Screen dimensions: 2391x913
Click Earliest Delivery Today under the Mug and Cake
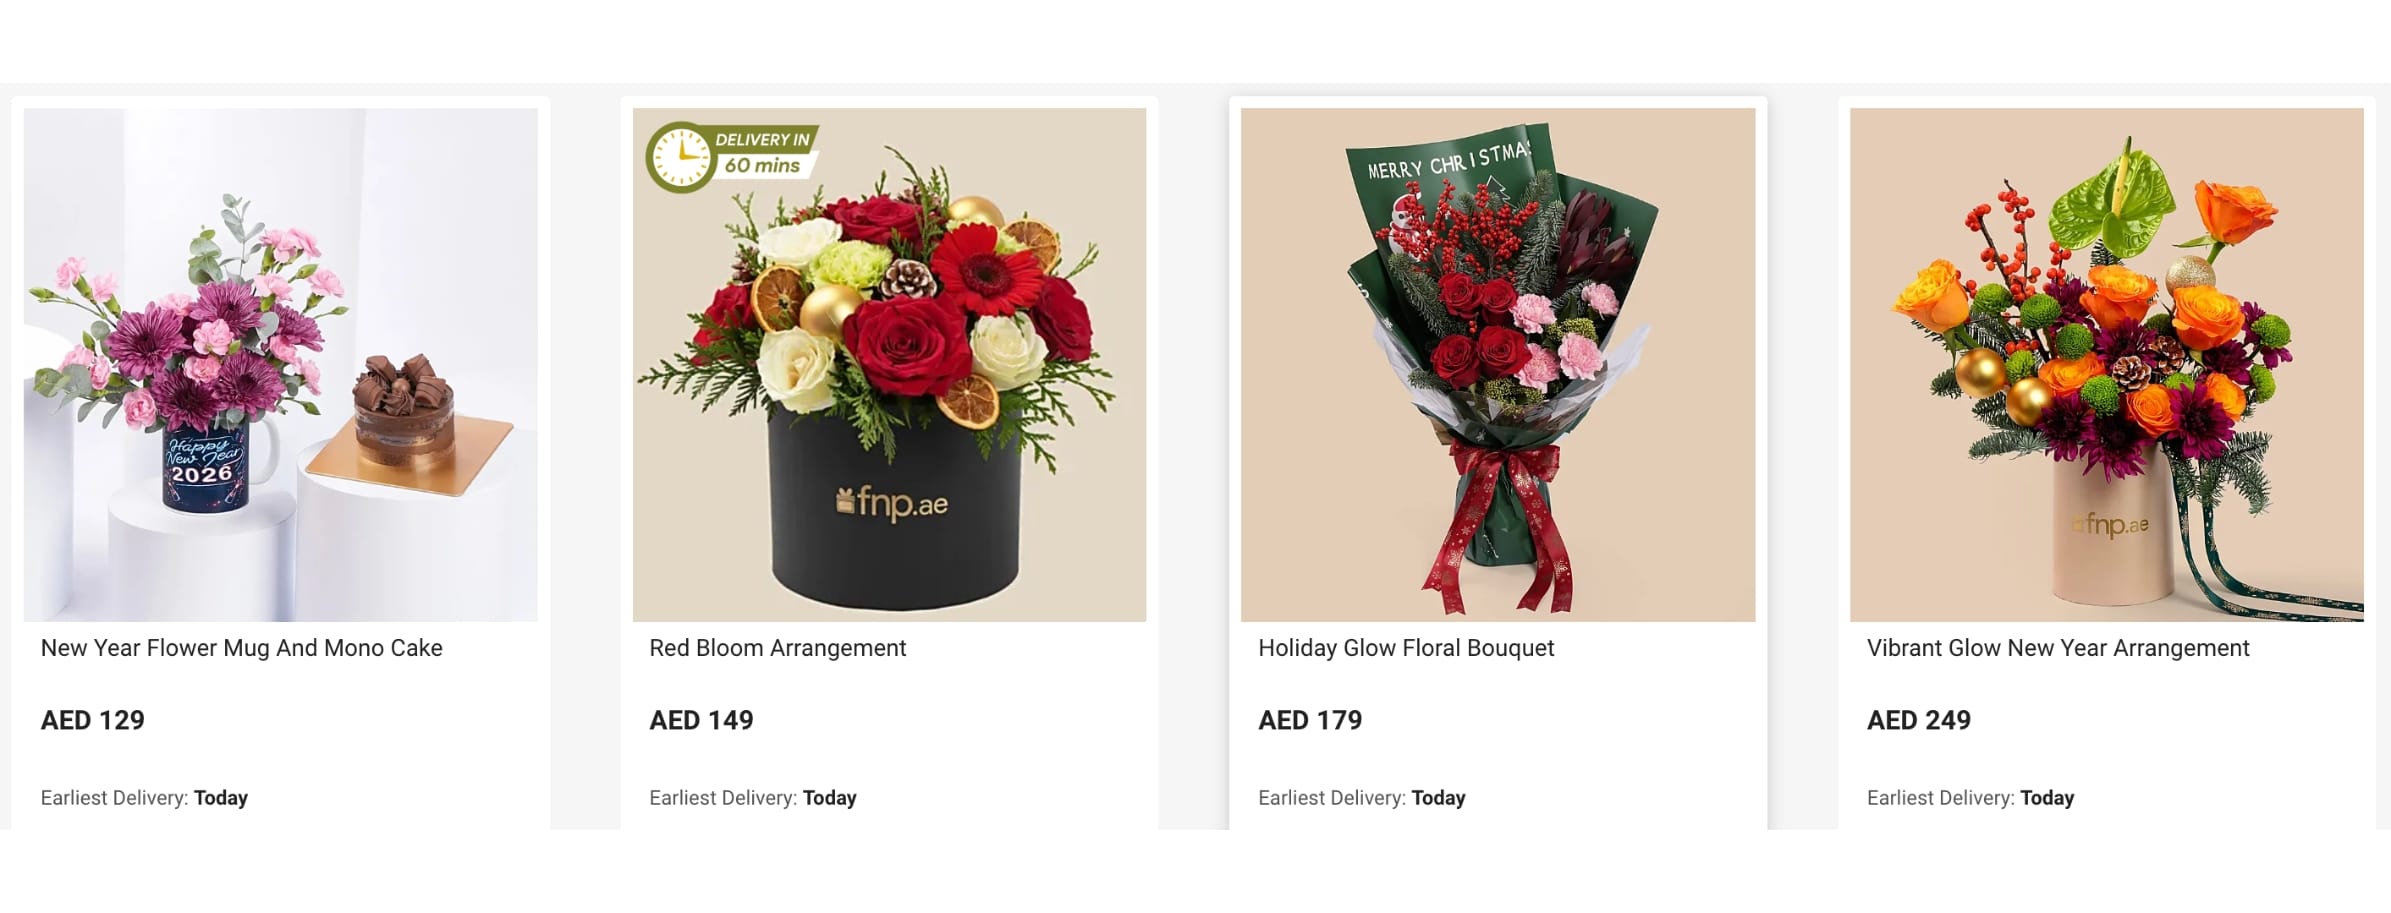point(144,798)
